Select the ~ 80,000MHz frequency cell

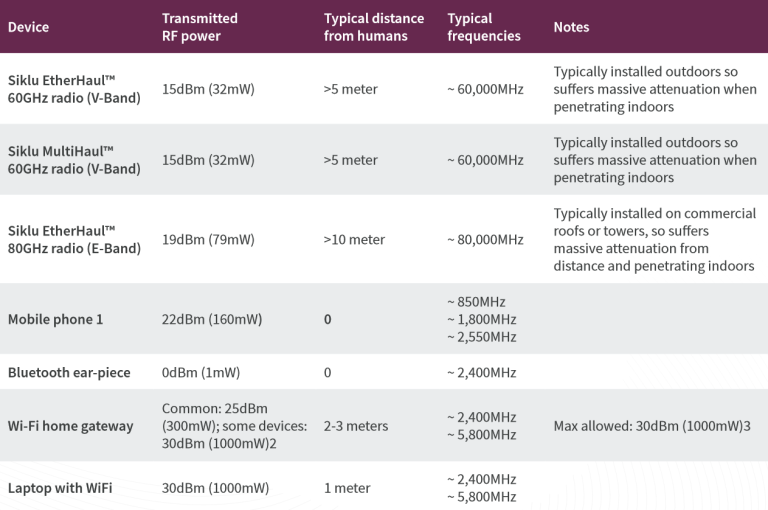pyautogui.click(x=485, y=240)
